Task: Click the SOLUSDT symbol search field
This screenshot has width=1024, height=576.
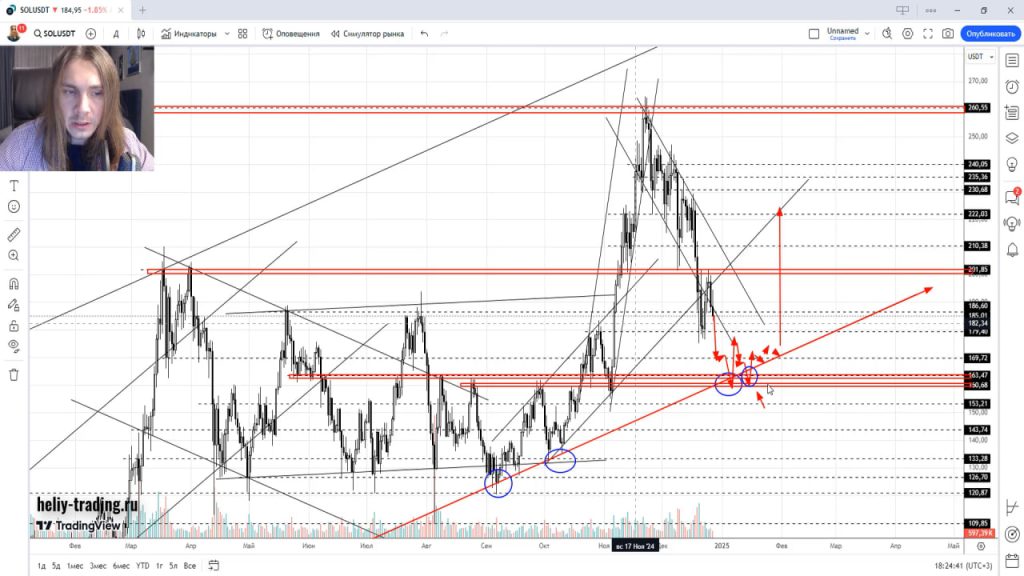Action: [54, 33]
